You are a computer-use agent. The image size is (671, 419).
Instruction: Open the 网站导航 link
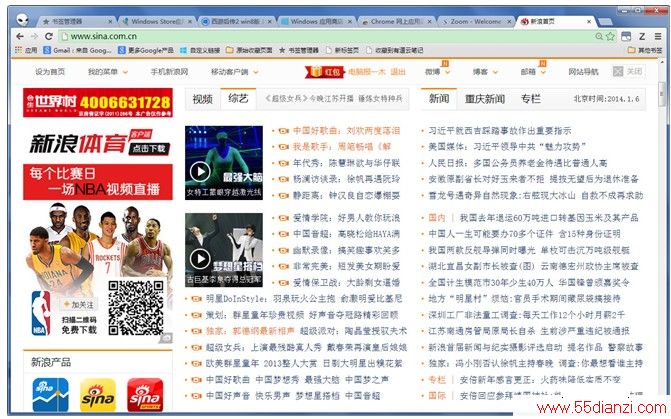[583, 71]
